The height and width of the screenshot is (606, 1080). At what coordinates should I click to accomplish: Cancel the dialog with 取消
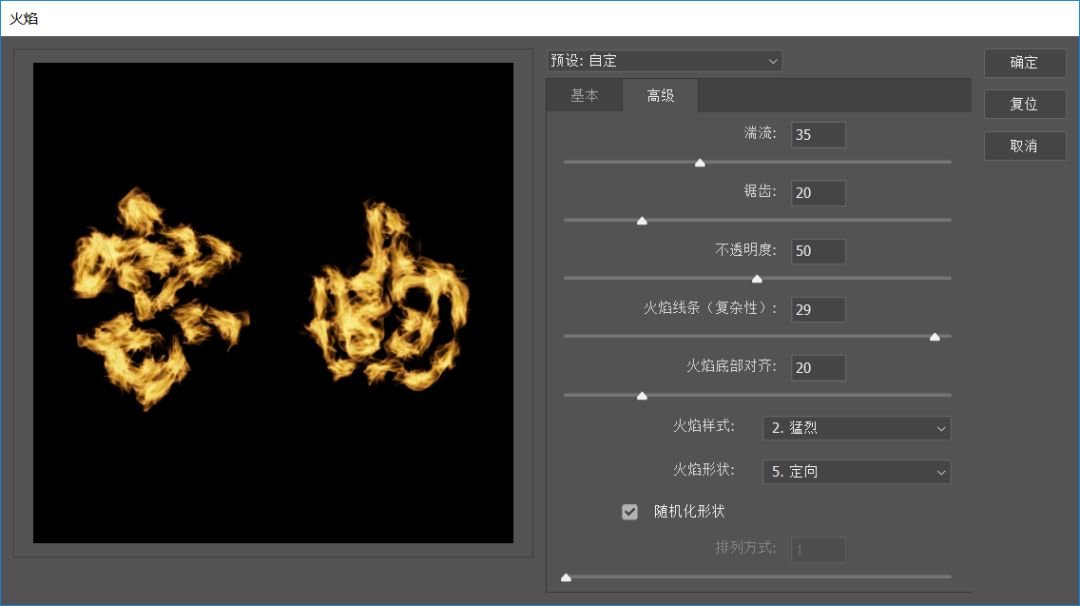(1024, 146)
